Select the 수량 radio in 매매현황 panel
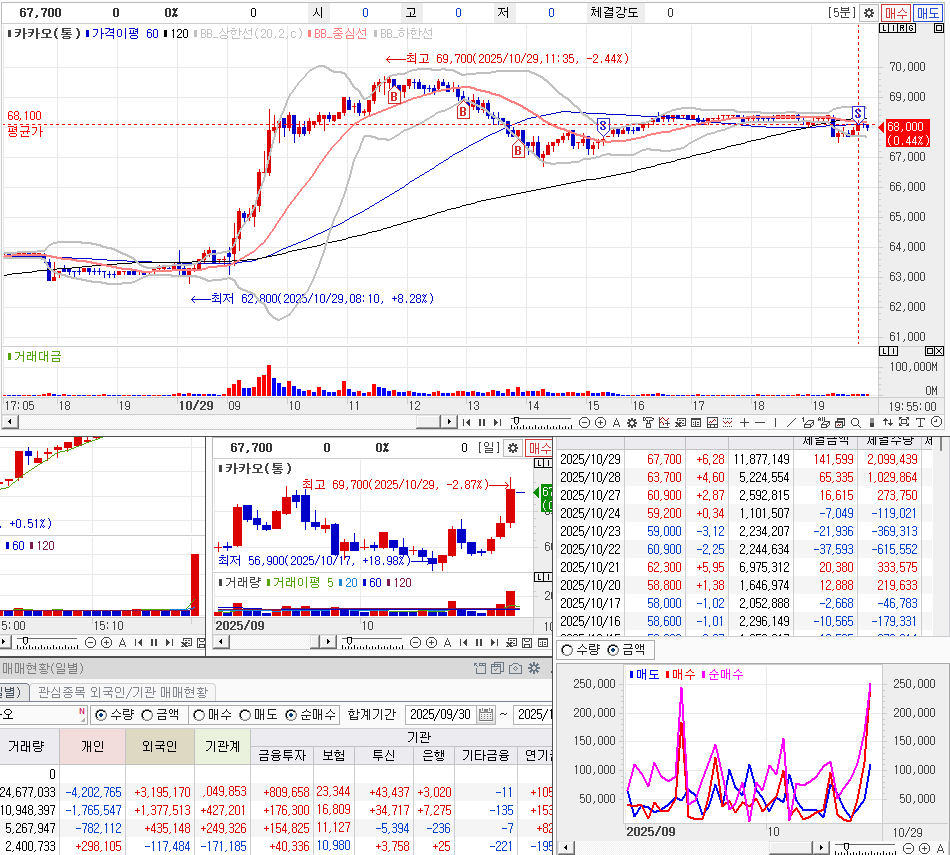The width and height of the screenshot is (950, 855). (x=101, y=715)
